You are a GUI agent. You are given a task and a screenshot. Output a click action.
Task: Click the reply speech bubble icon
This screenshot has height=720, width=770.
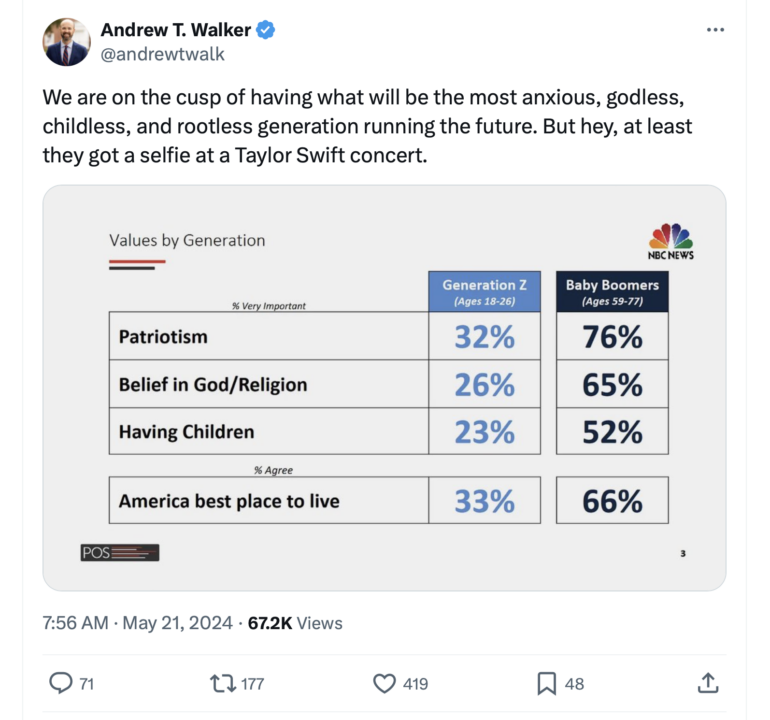coord(61,683)
